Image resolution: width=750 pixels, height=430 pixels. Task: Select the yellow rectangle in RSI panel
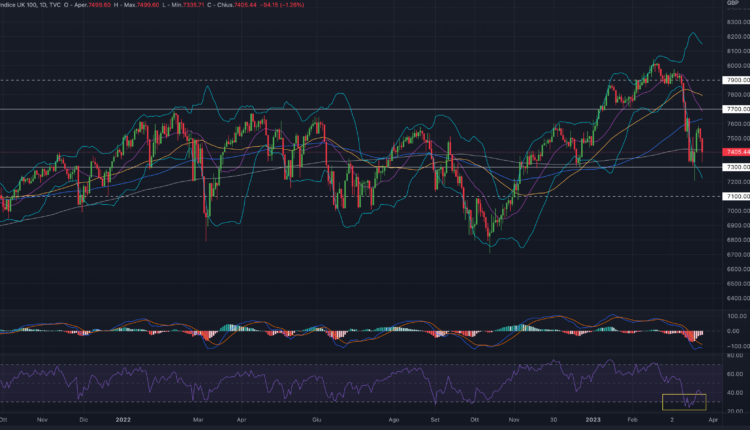click(x=684, y=402)
